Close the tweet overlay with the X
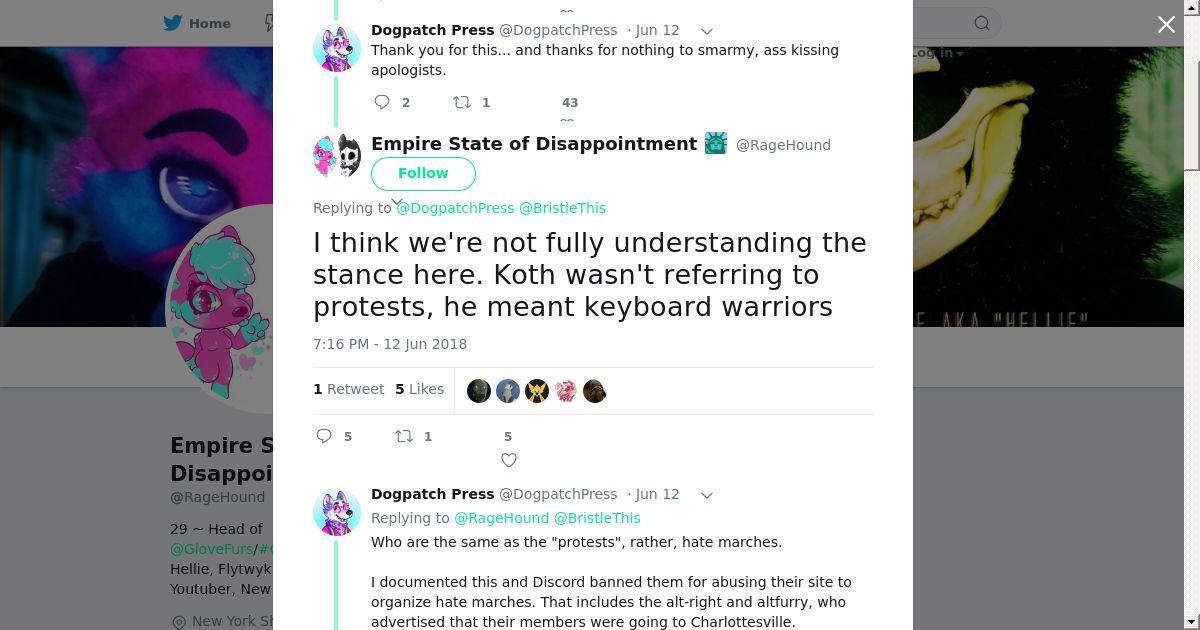 tap(1166, 24)
